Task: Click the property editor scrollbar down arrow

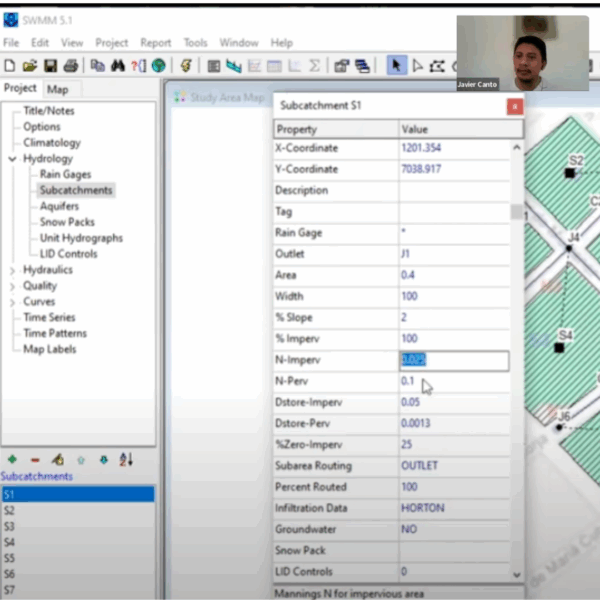Action: point(517,574)
